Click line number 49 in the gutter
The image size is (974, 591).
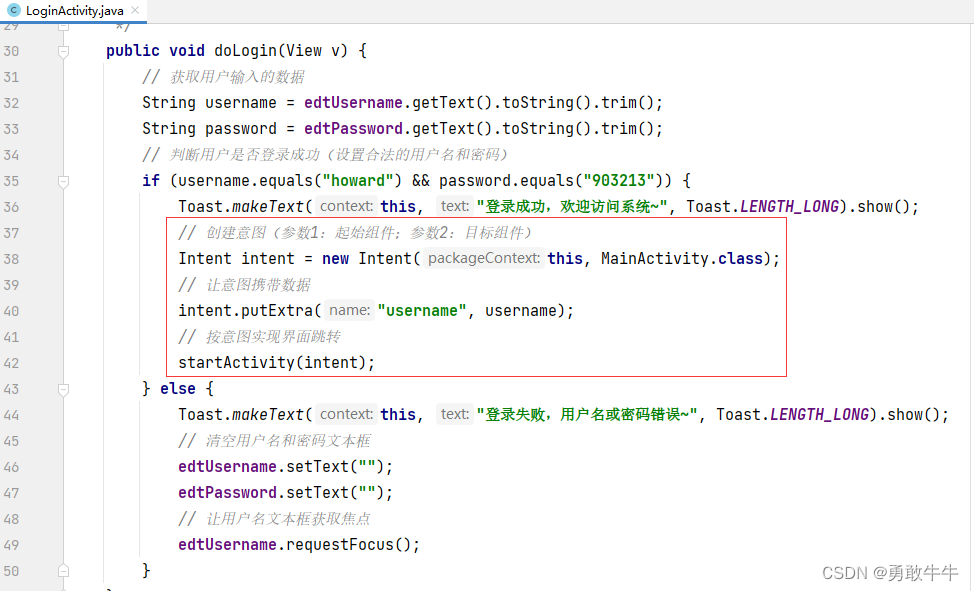(11, 545)
